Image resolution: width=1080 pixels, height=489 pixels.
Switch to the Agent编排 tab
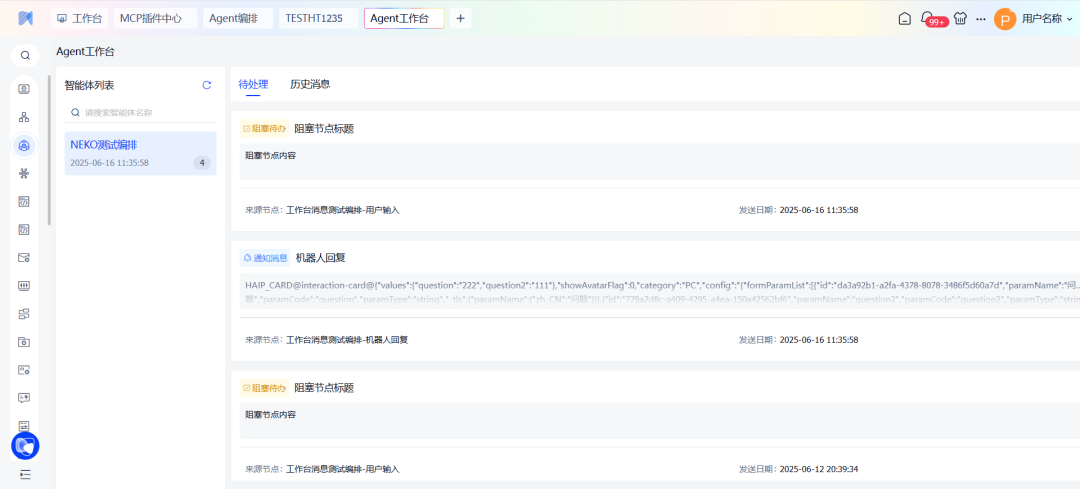pyautogui.click(x=233, y=18)
